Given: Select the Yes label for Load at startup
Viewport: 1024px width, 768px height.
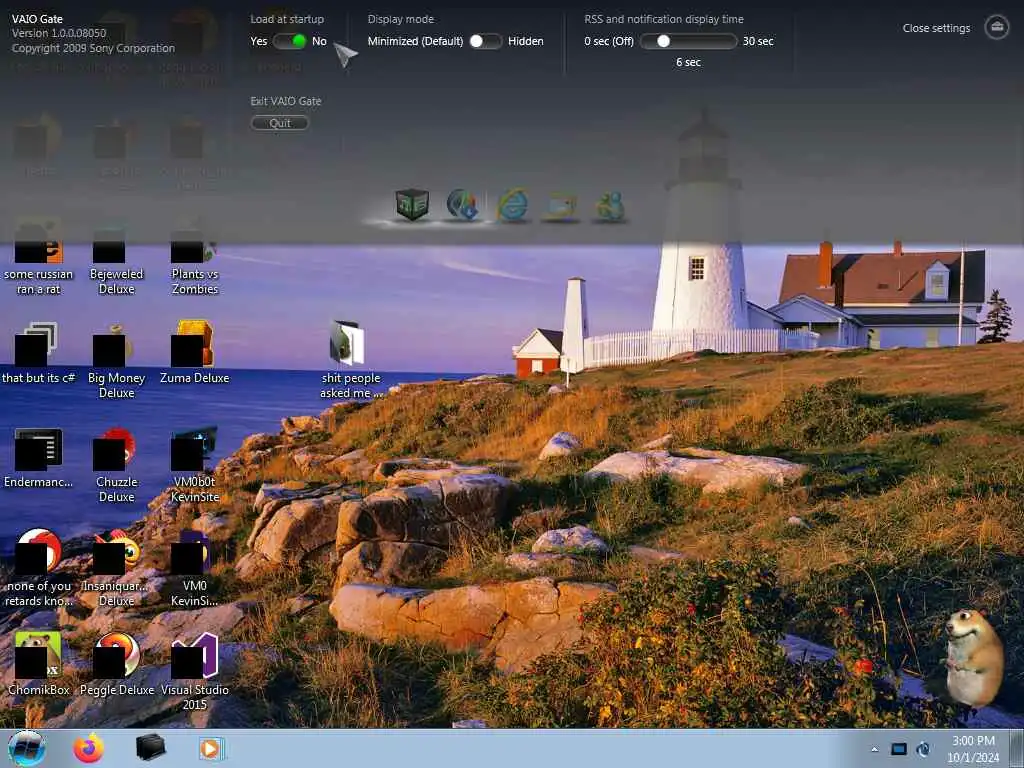Looking at the screenshot, I should coord(259,41).
